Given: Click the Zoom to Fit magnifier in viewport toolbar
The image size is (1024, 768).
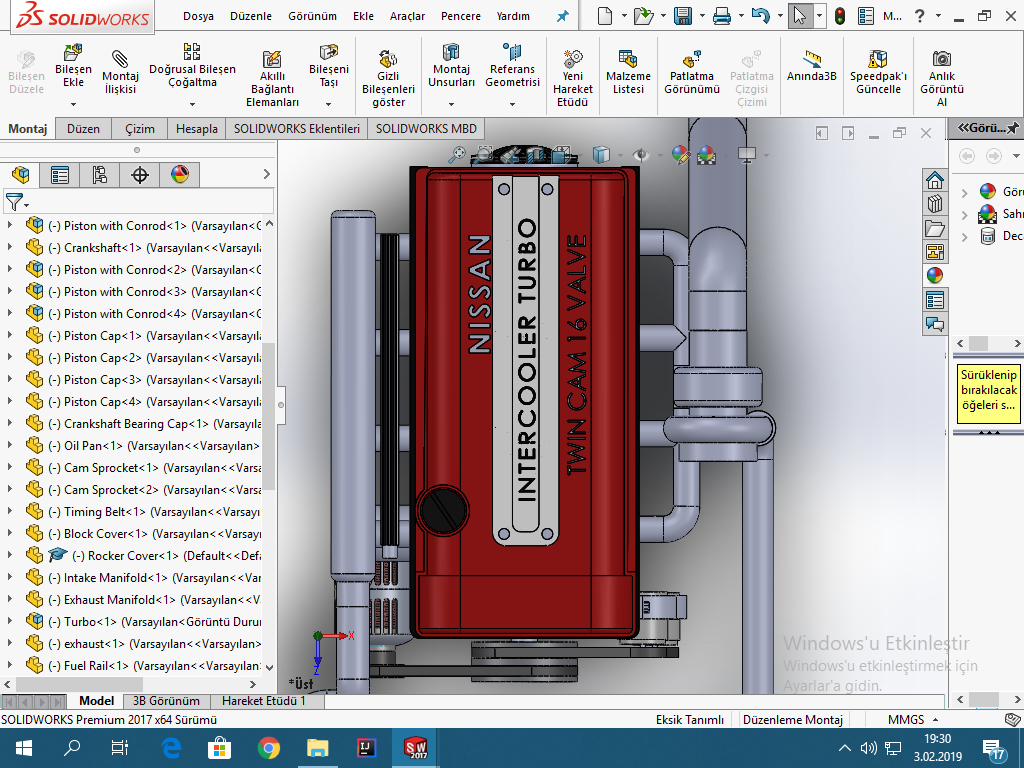Looking at the screenshot, I should pos(456,155).
